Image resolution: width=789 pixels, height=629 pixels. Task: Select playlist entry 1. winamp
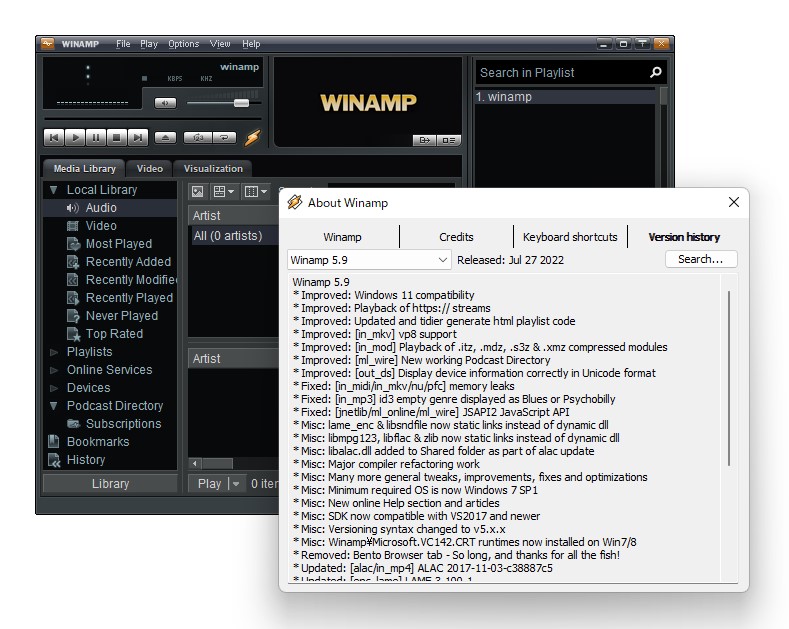tap(565, 97)
